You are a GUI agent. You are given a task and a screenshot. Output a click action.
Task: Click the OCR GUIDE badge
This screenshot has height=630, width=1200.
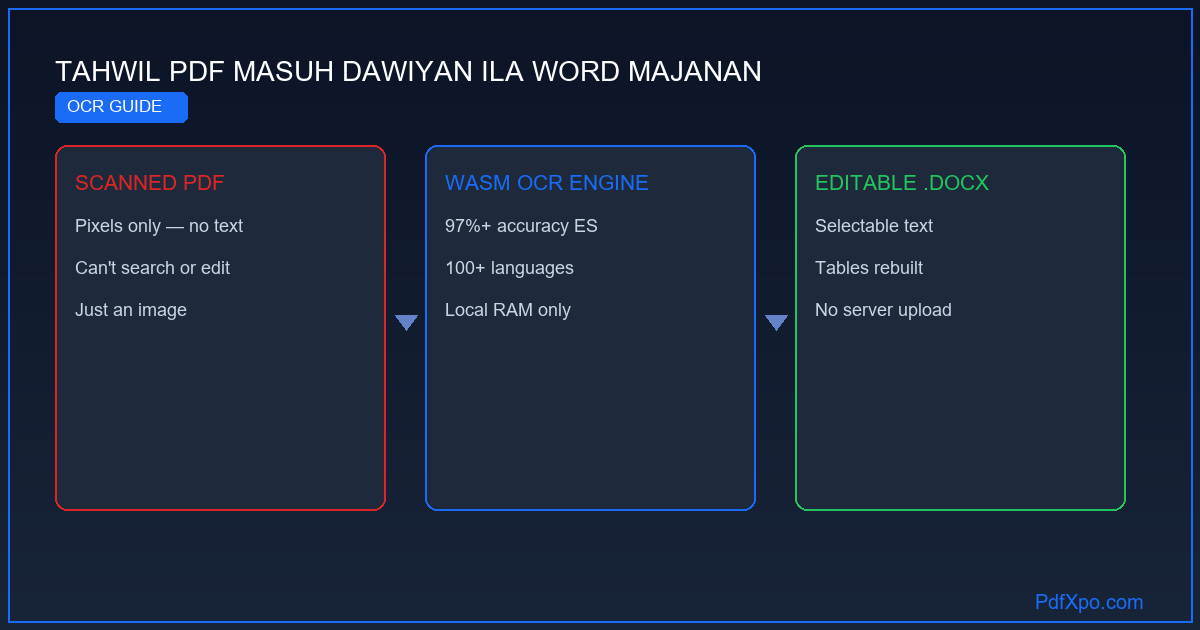tap(121, 107)
